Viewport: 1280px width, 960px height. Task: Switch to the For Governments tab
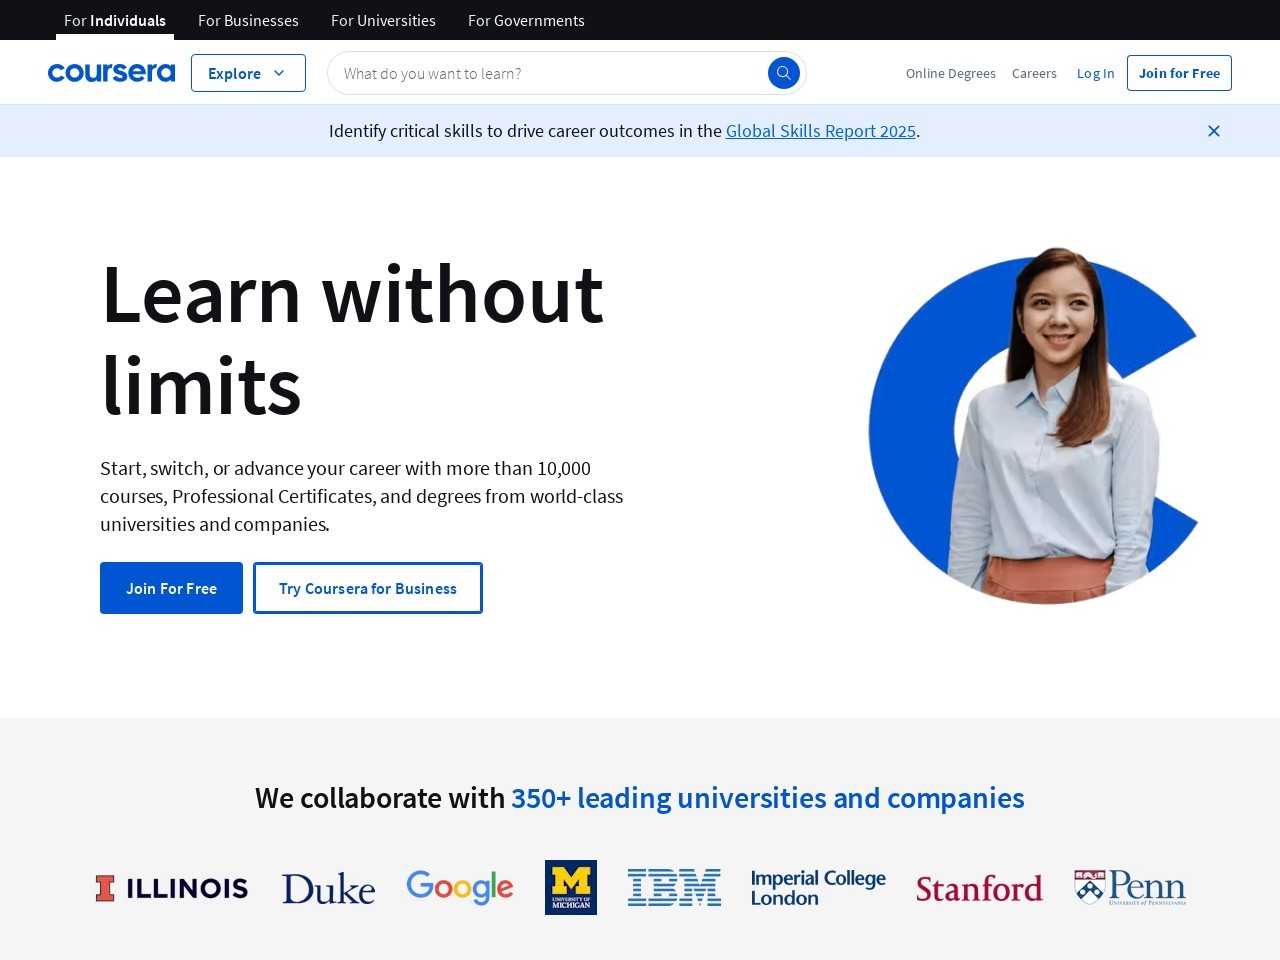(x=526, y=20)
